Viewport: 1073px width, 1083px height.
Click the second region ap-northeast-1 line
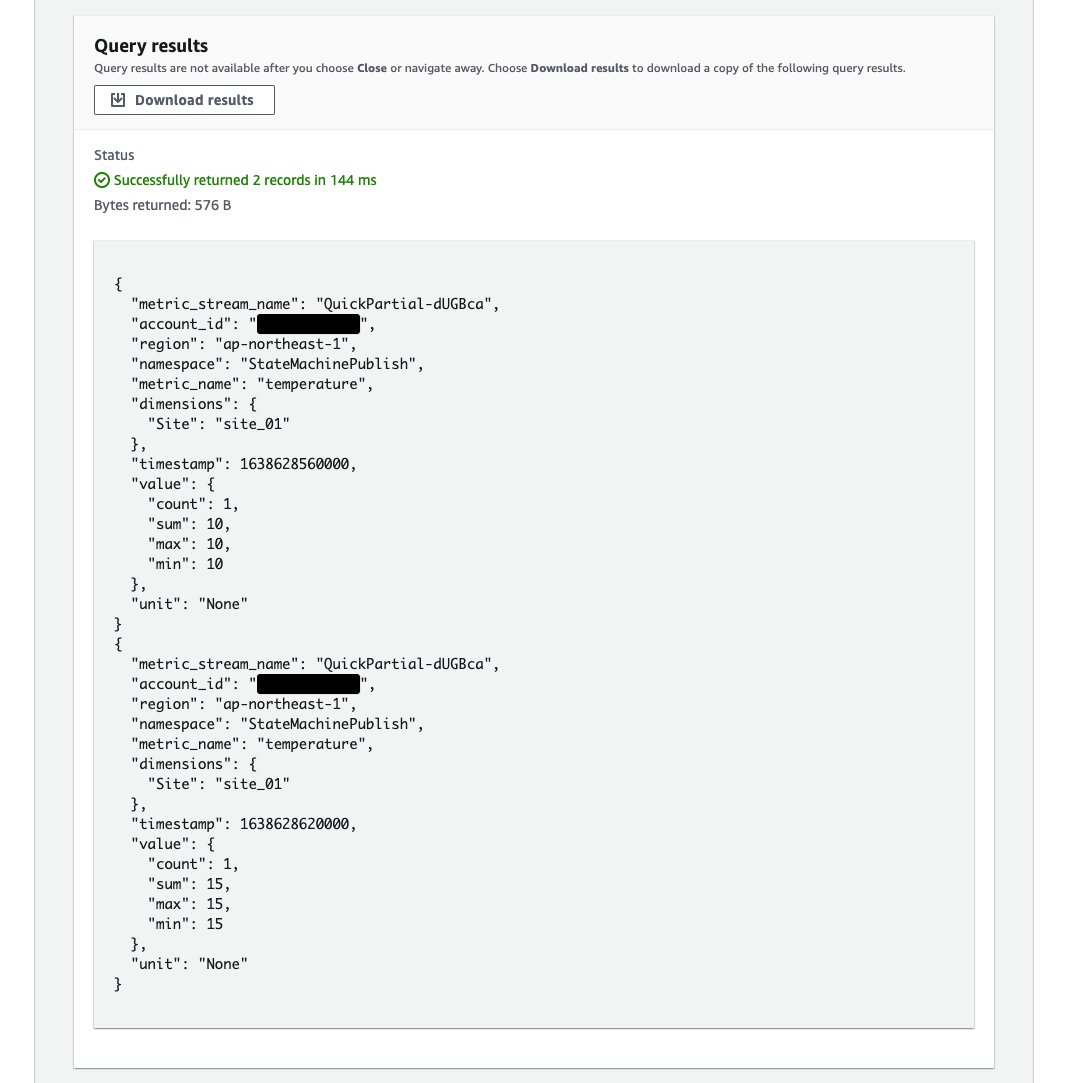(244, 704)
